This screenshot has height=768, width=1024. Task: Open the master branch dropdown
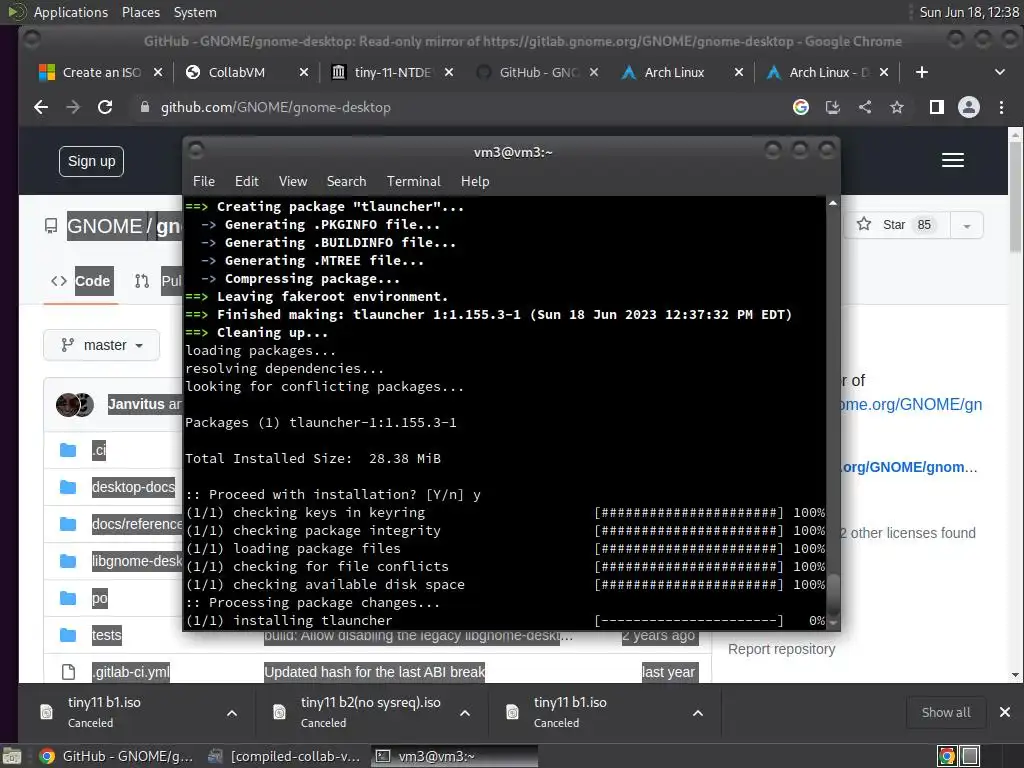coord(101,345)
